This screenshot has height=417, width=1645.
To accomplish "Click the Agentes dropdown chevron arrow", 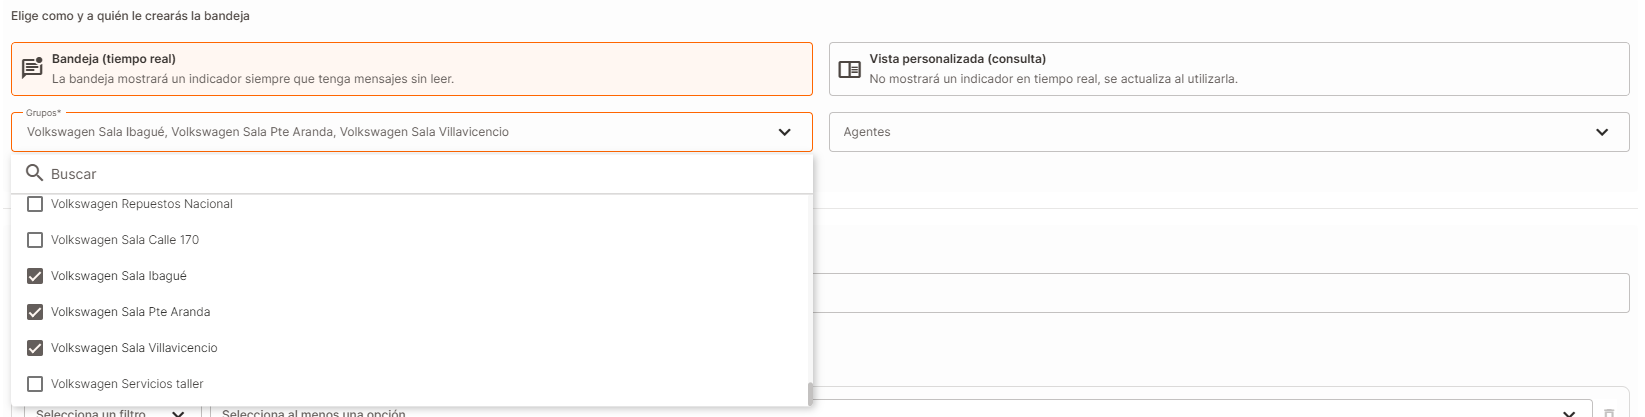I will click(1601, 132).
